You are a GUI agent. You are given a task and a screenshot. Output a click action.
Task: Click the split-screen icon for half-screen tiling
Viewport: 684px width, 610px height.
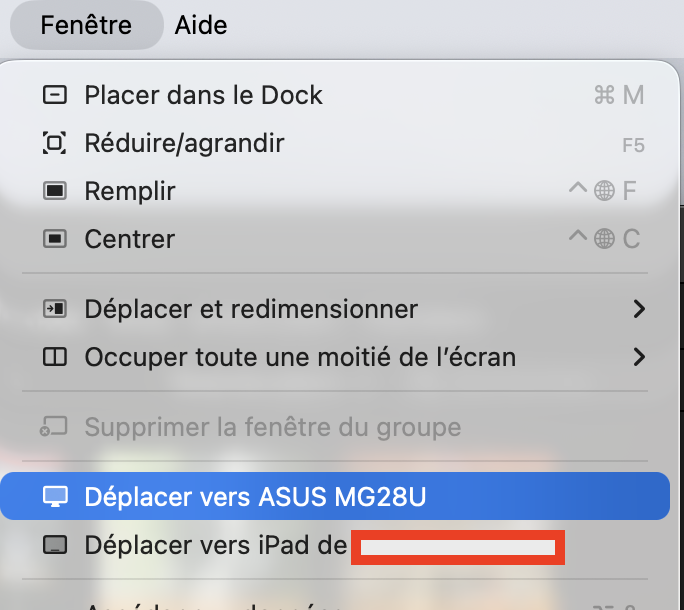coord(55,356)
